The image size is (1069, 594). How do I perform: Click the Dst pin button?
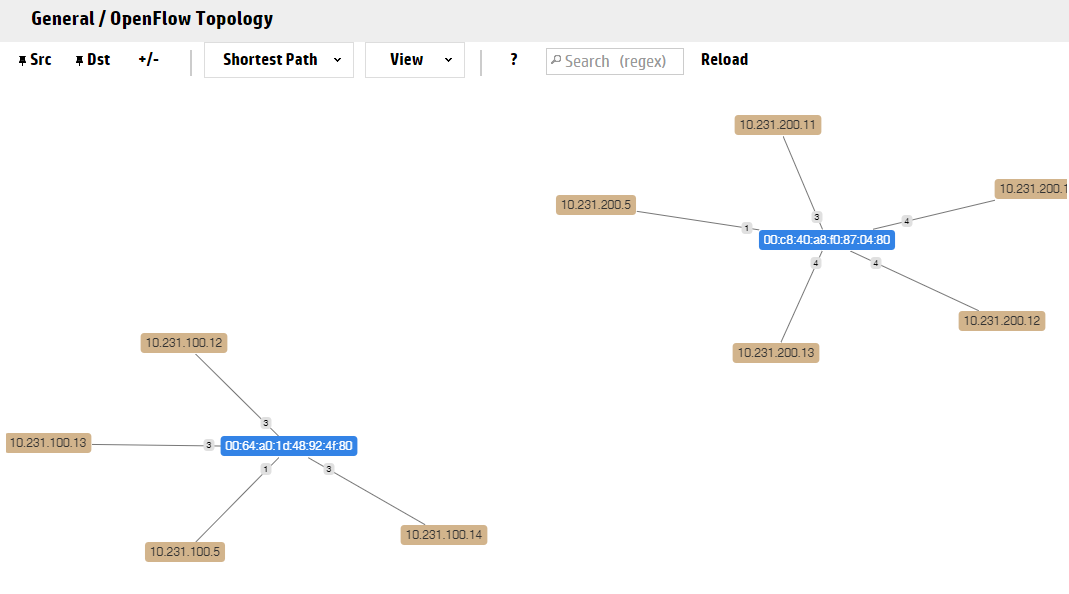click(x=93, y=60)
